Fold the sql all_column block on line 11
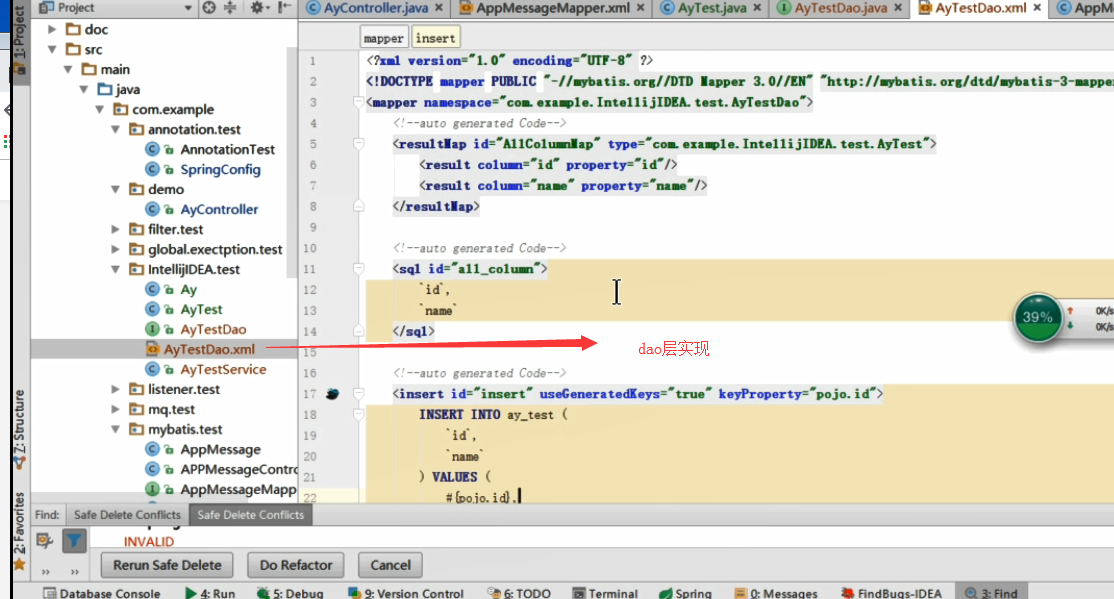Screen dimensions: 1114x599 (359, 269)
